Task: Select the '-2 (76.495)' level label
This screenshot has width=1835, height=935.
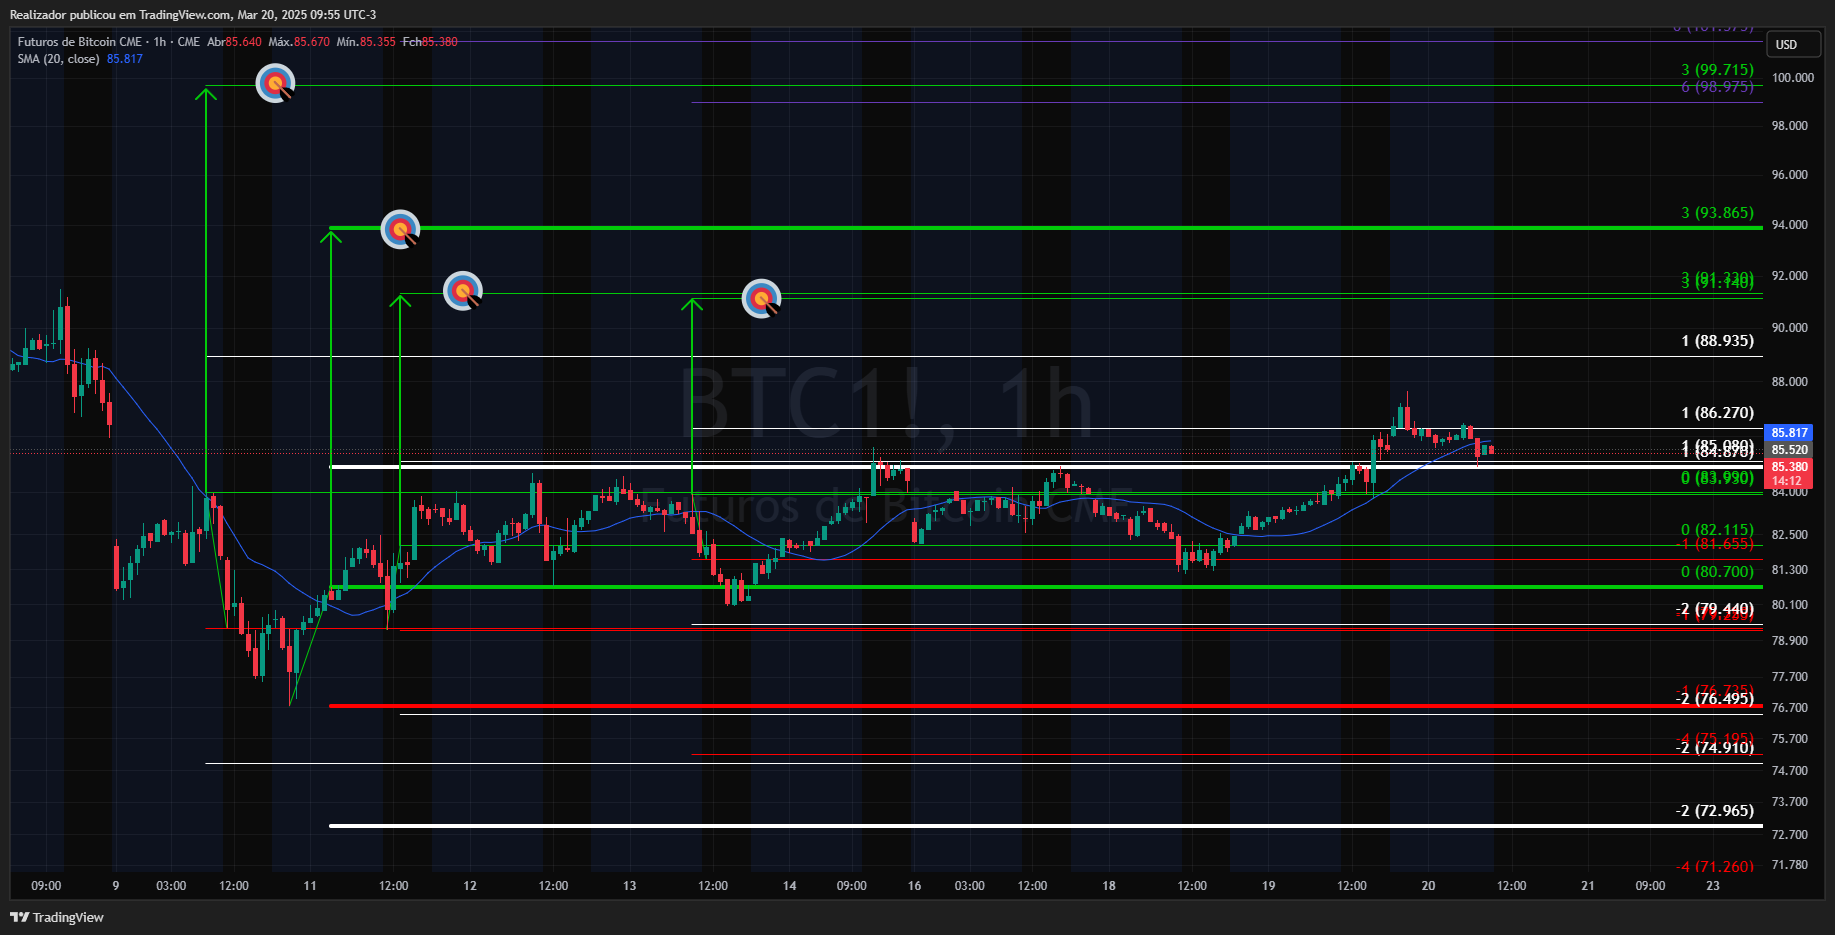Action: 1715,698
